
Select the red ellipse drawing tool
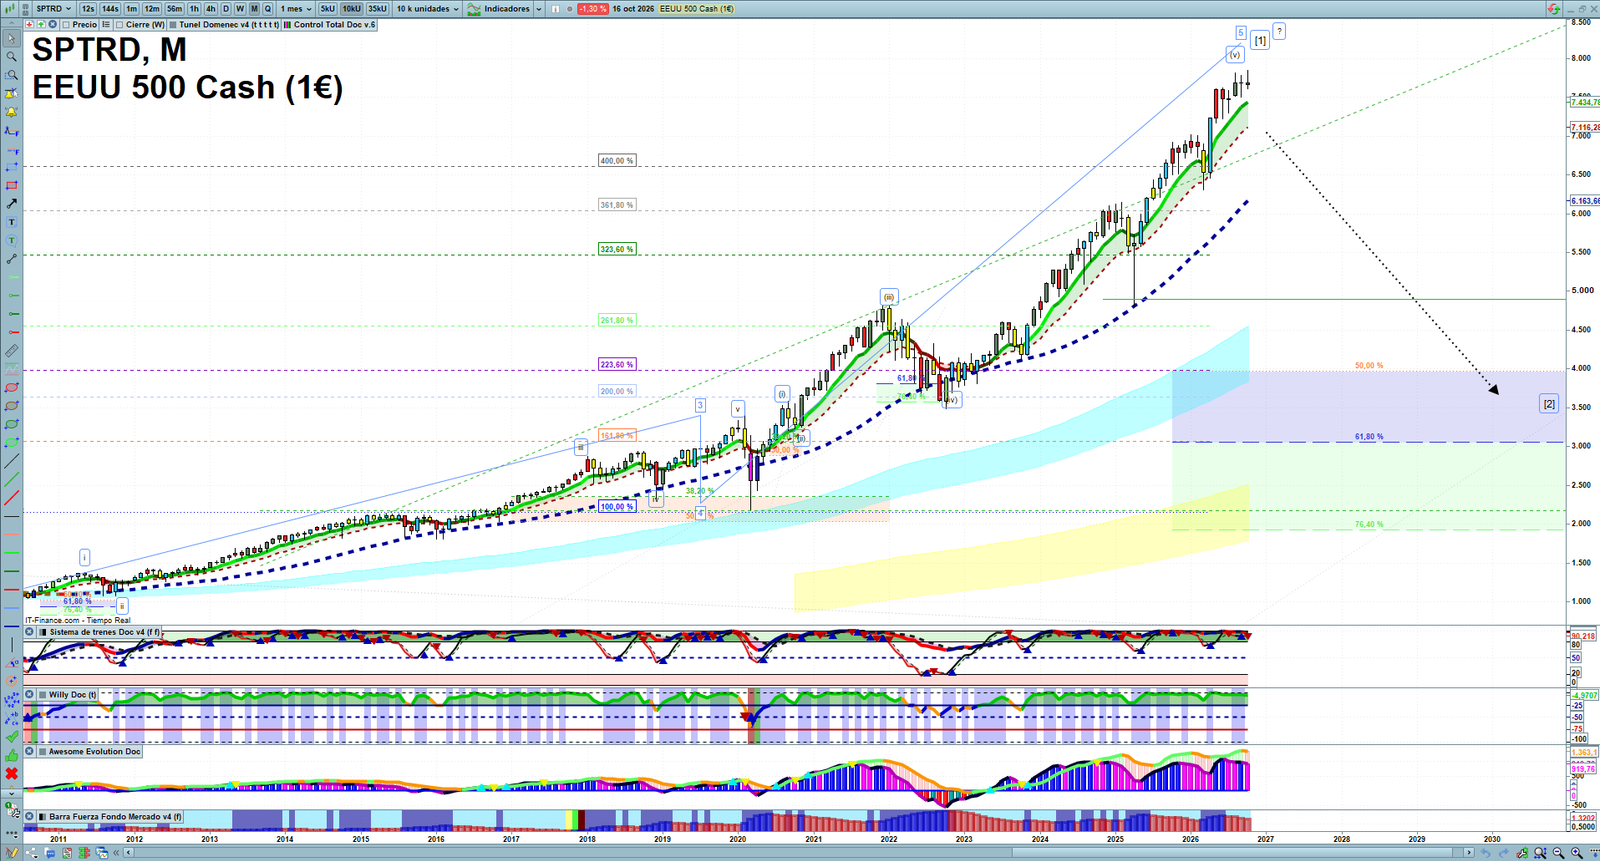point(11,388)
